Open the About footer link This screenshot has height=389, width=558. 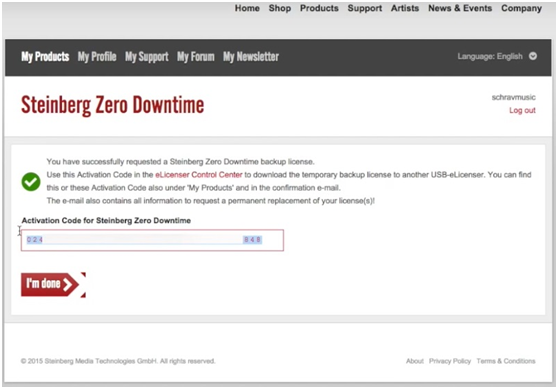[415, 361]
